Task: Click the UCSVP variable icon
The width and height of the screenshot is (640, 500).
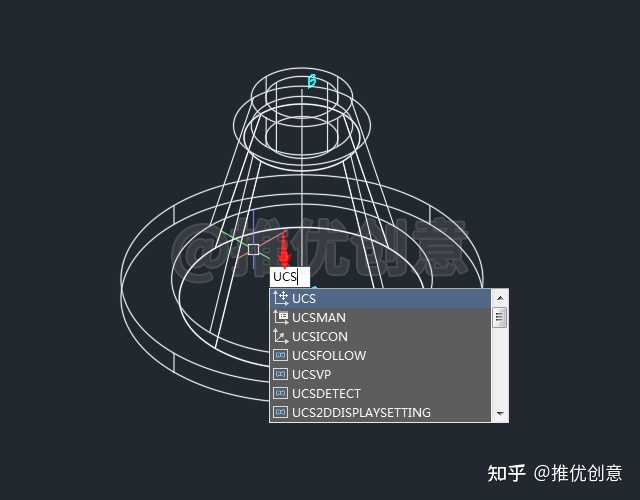Action: pos(280,374)
